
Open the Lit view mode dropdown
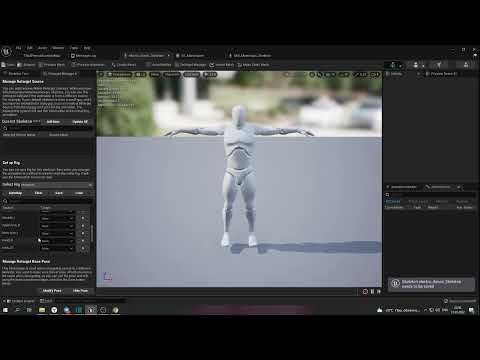pyautogui.click(x=141, y=74)
